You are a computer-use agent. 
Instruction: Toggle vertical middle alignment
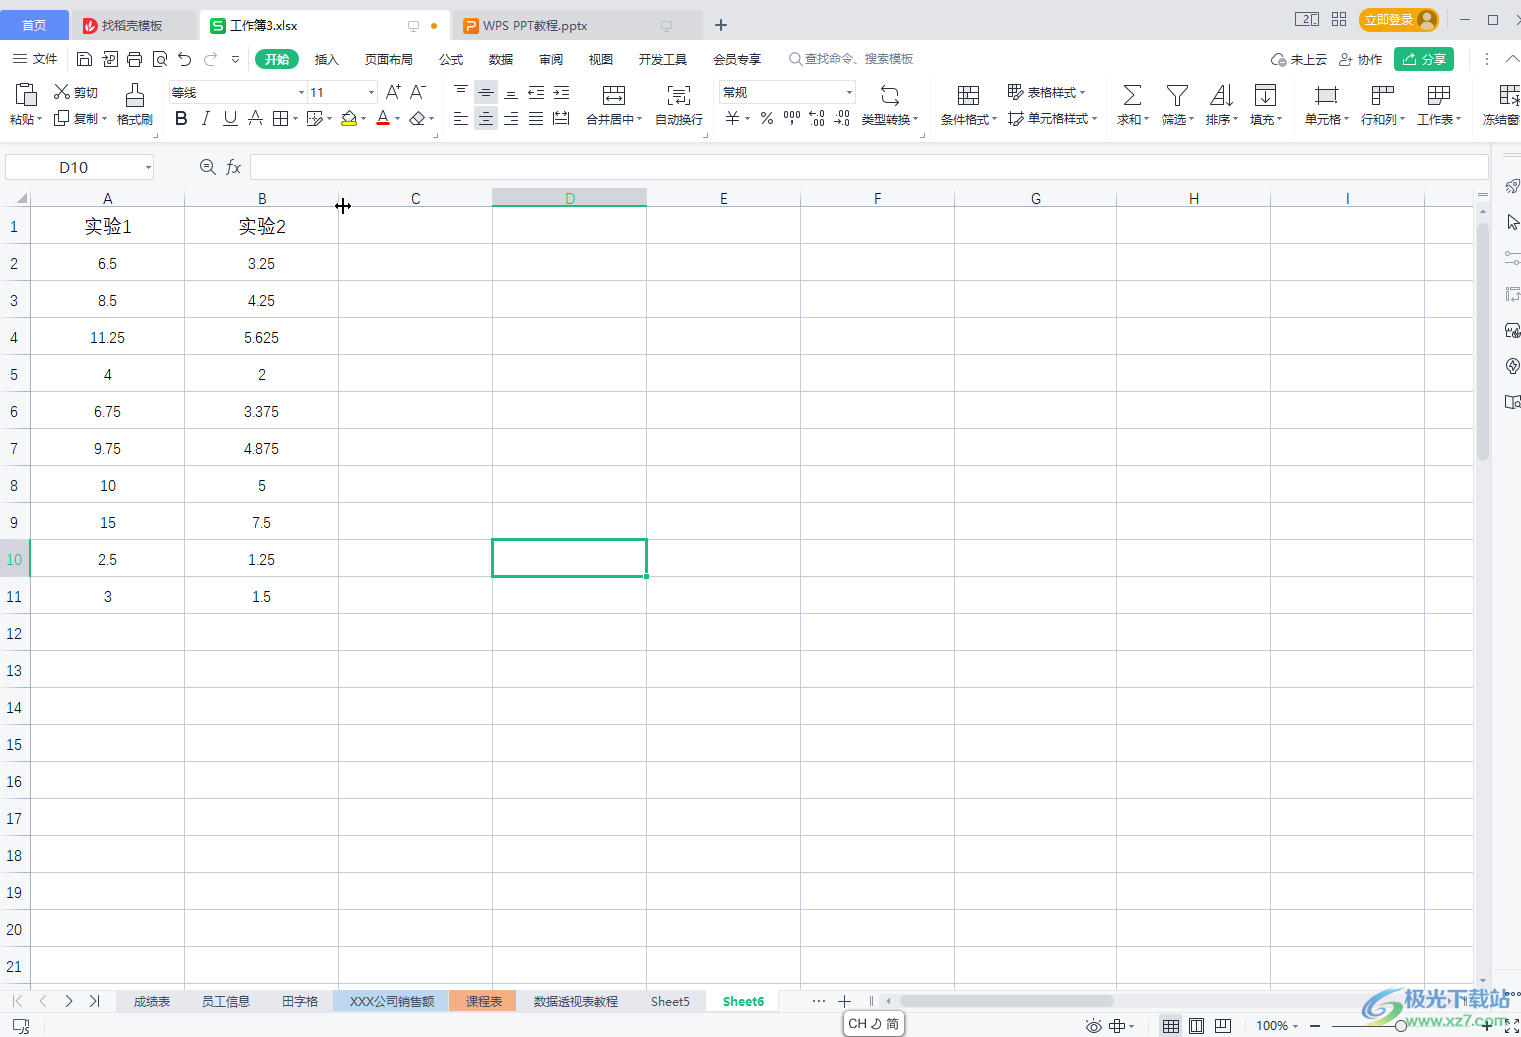486,92
